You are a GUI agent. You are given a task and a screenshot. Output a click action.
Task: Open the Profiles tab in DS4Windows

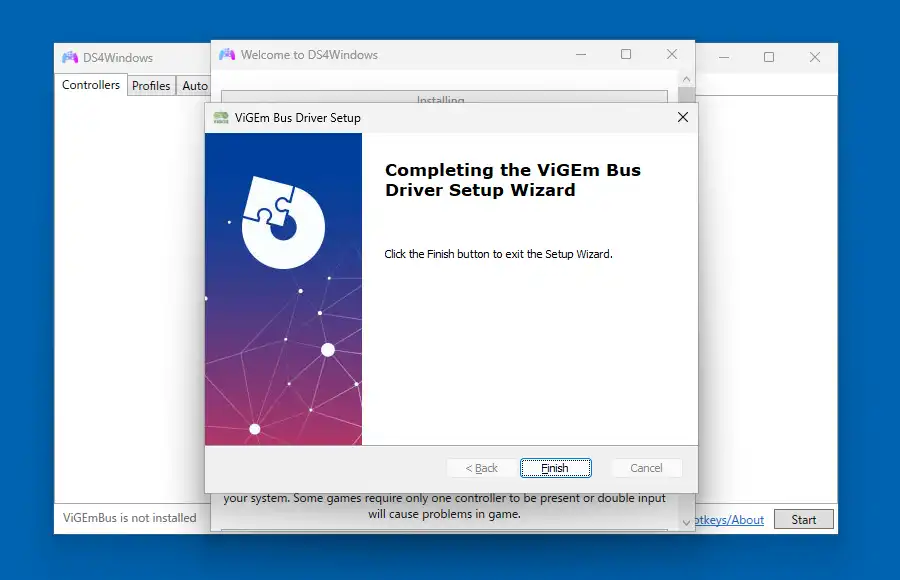point(151,86)
